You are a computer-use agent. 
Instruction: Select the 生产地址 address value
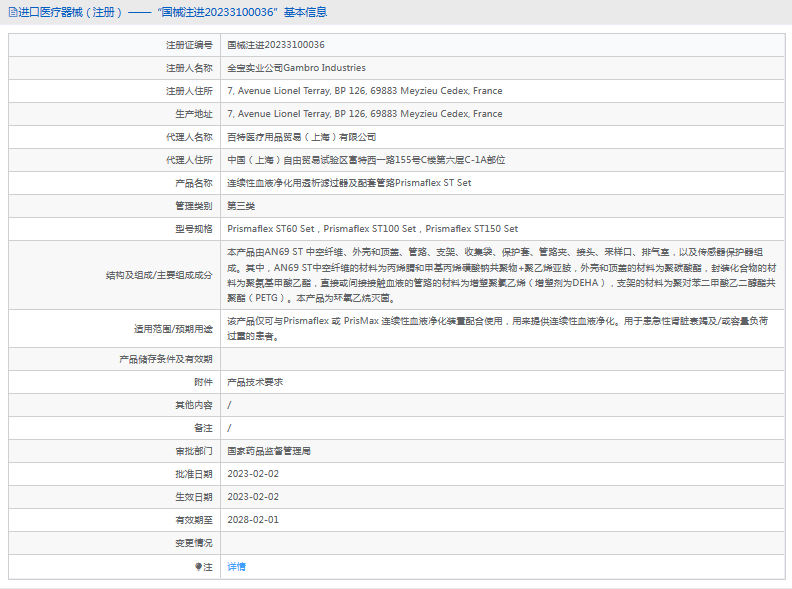[x=365, y=114]
